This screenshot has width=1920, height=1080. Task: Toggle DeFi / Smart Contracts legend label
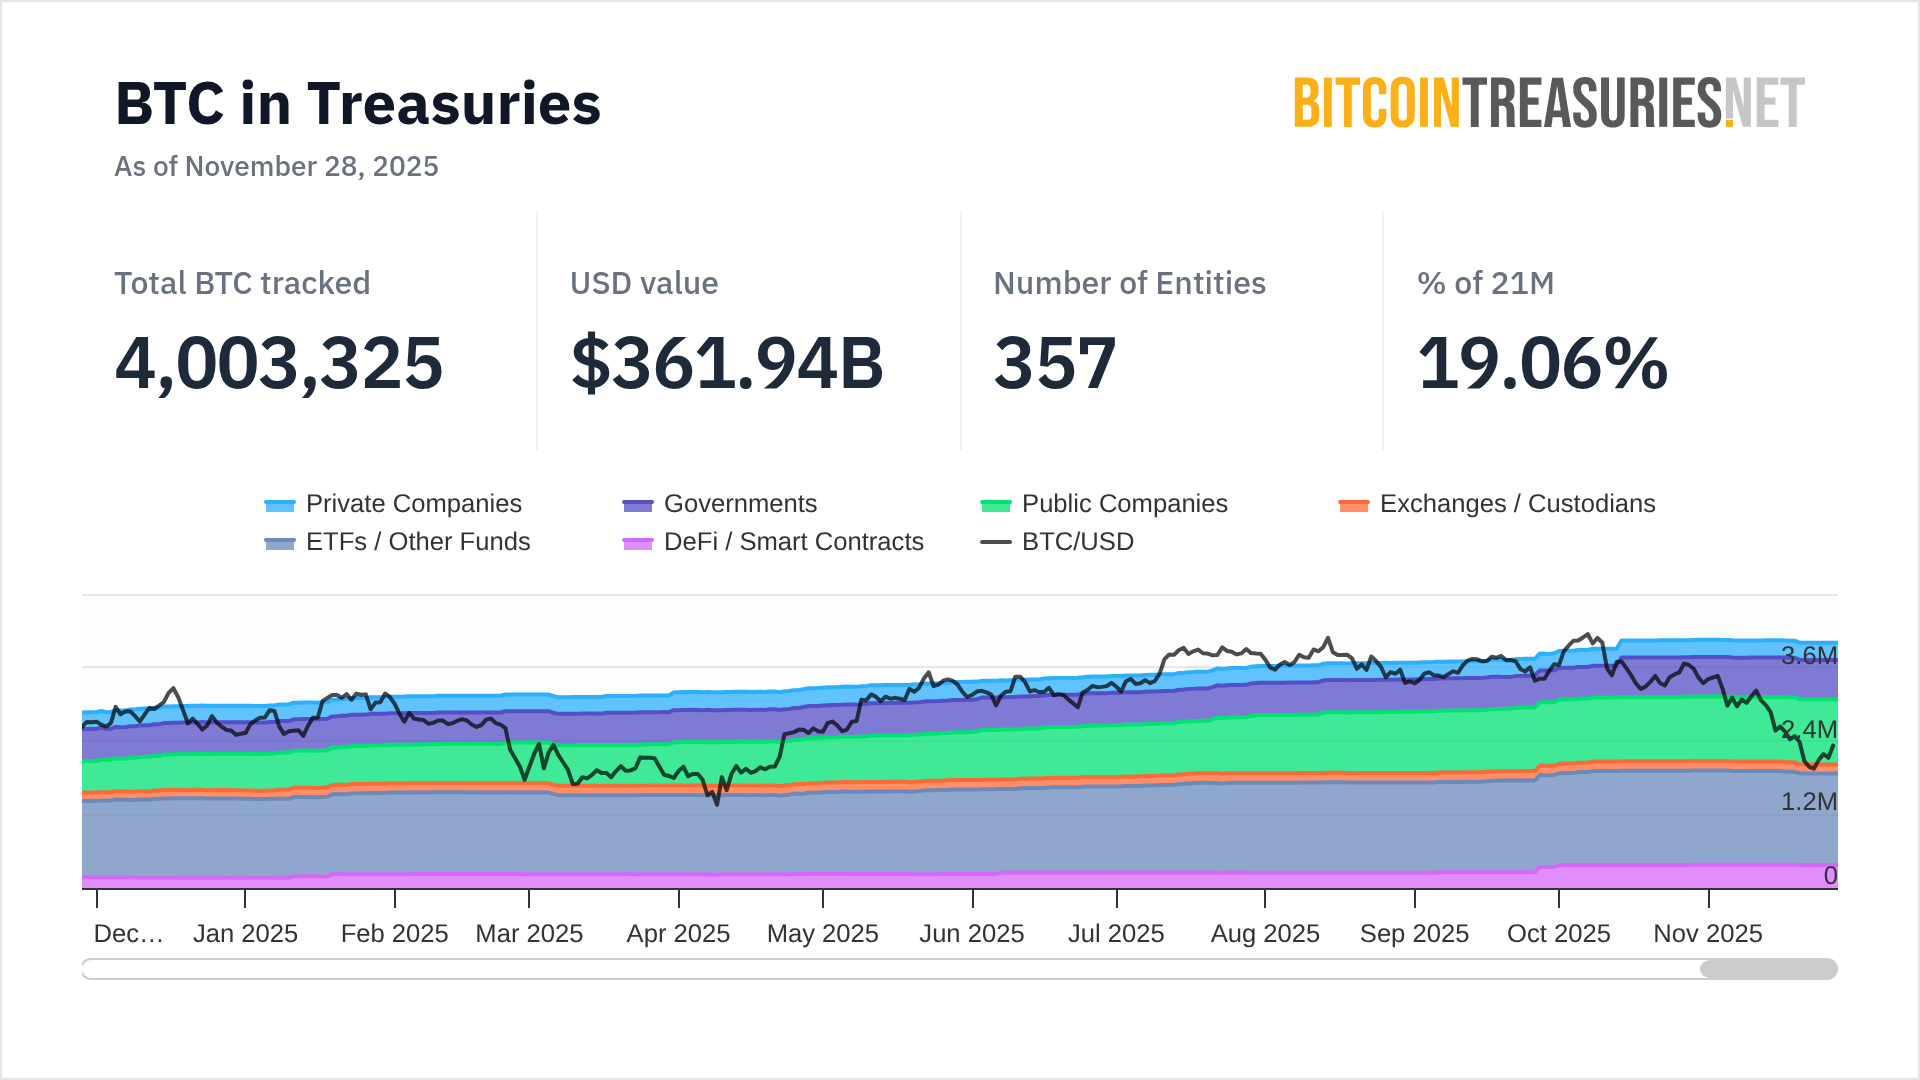pos(793,542)
